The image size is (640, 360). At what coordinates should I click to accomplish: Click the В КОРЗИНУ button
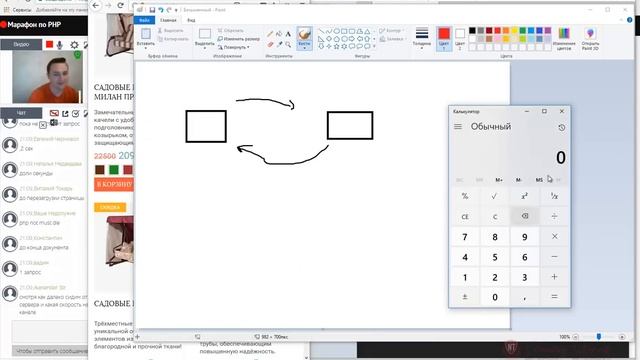pyautogui.click(x=114, y=184)
